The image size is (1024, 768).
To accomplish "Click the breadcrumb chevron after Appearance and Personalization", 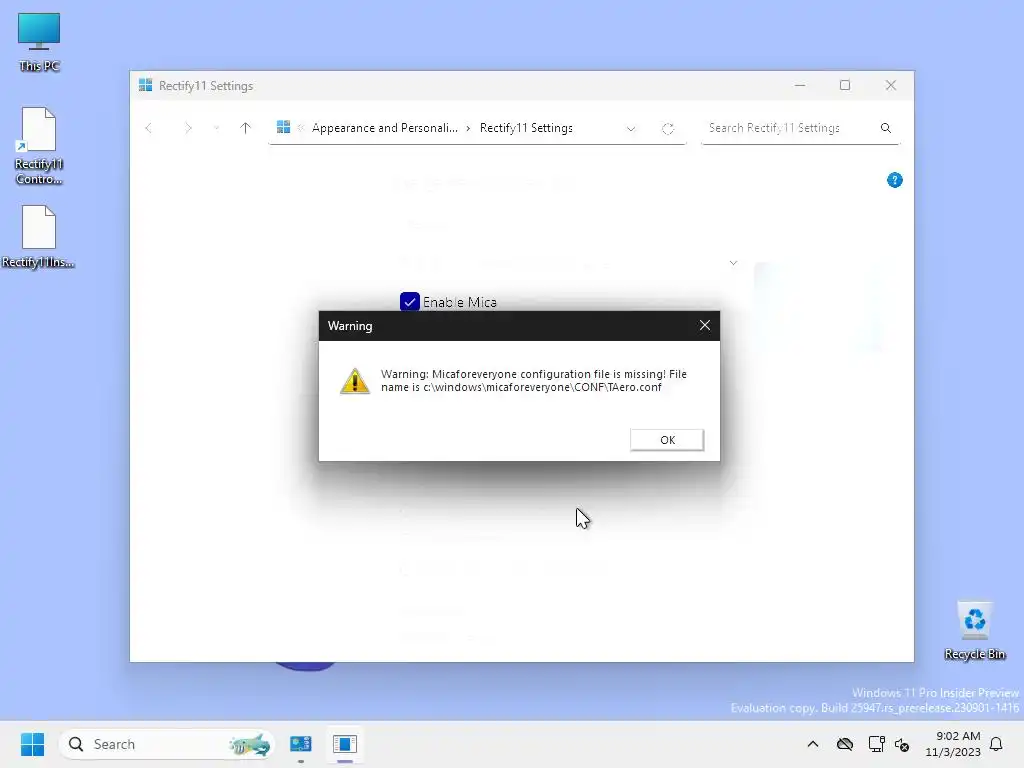I will pyautogui.click(x=468, y=129).
